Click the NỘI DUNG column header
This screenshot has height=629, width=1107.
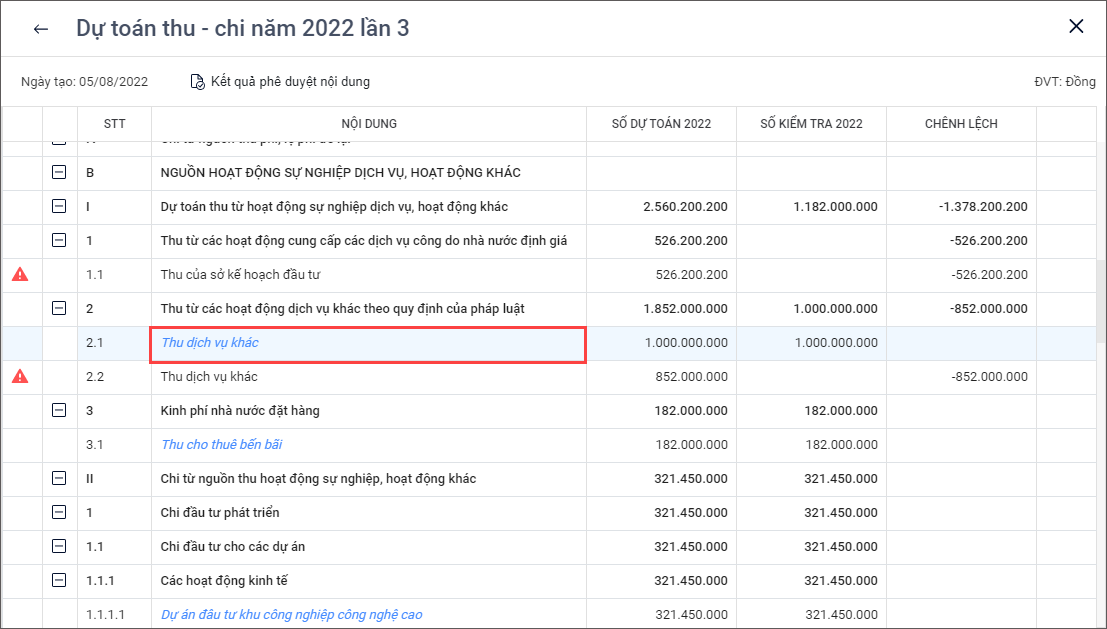[368, 124]
